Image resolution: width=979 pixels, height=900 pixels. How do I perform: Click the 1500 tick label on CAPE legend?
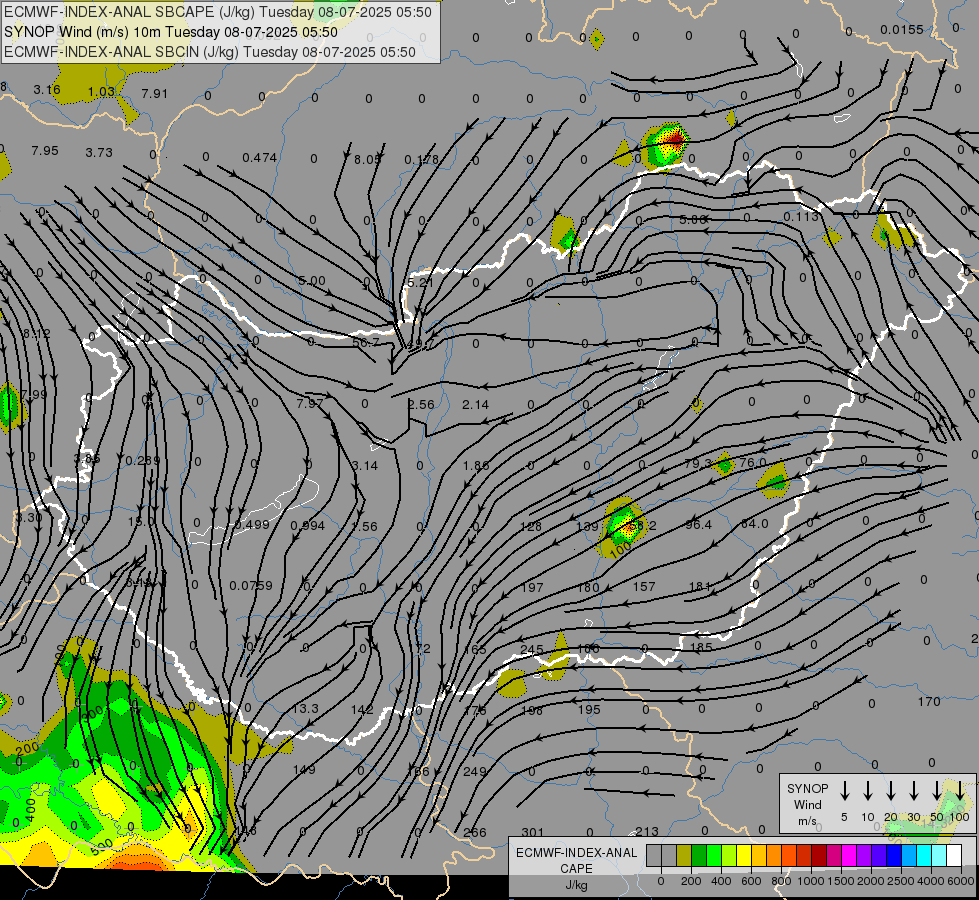(x=840, y=881)
